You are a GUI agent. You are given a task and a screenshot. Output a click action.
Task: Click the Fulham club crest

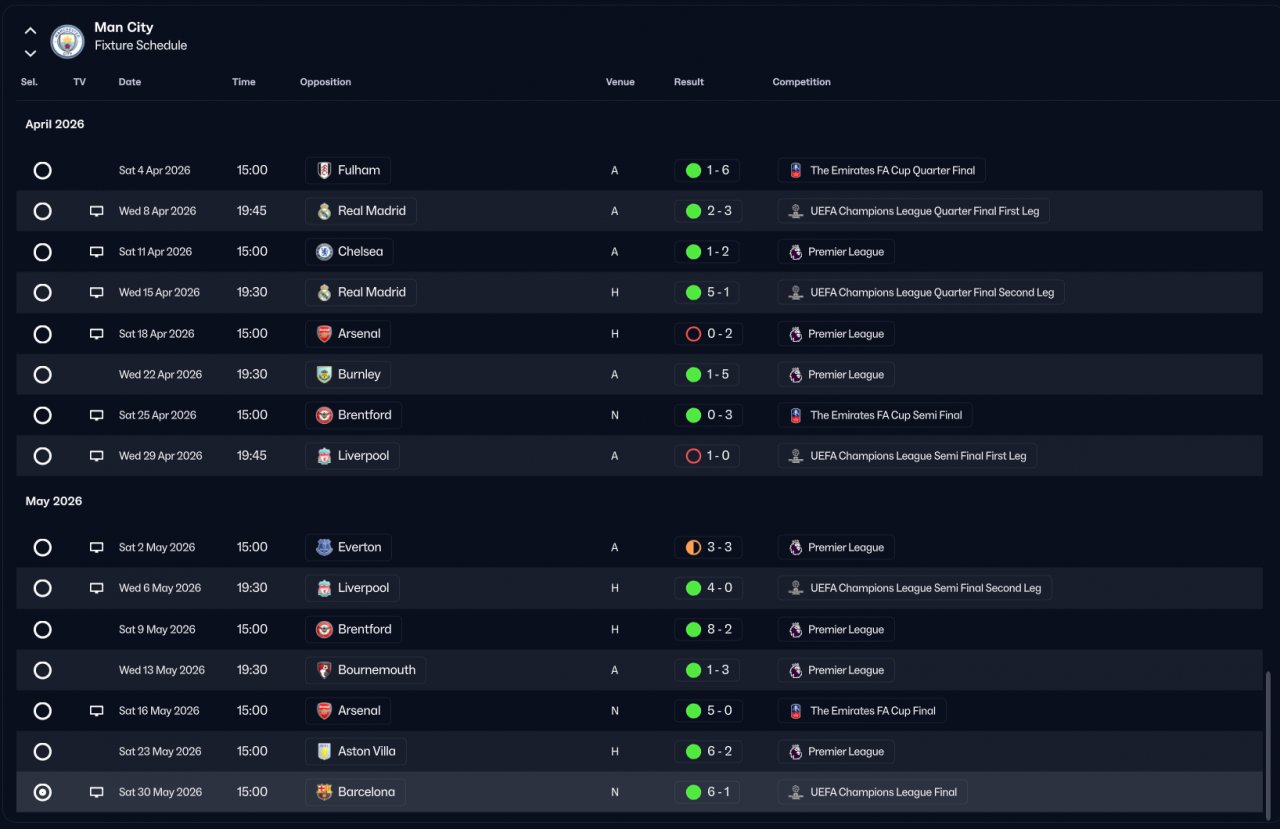[324, 170]
